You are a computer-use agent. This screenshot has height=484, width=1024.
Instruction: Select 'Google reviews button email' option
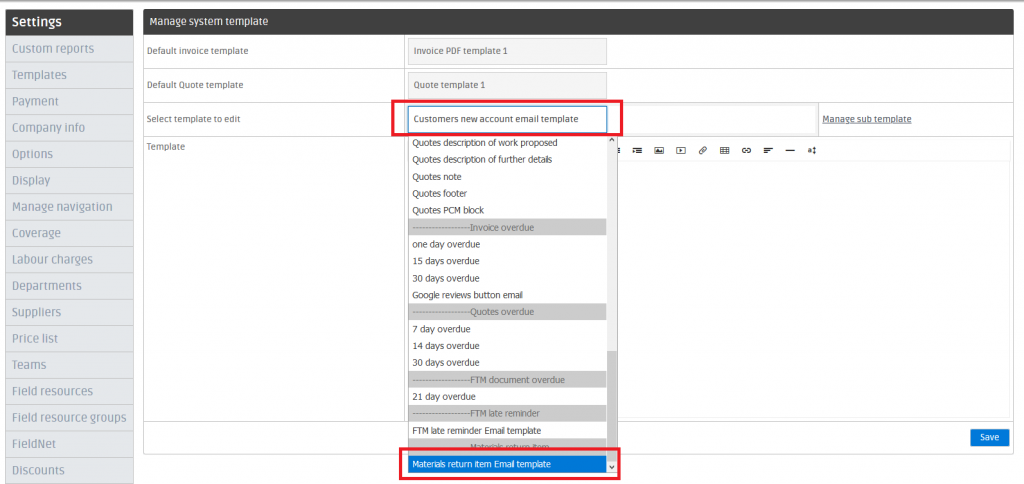[507, 295]
